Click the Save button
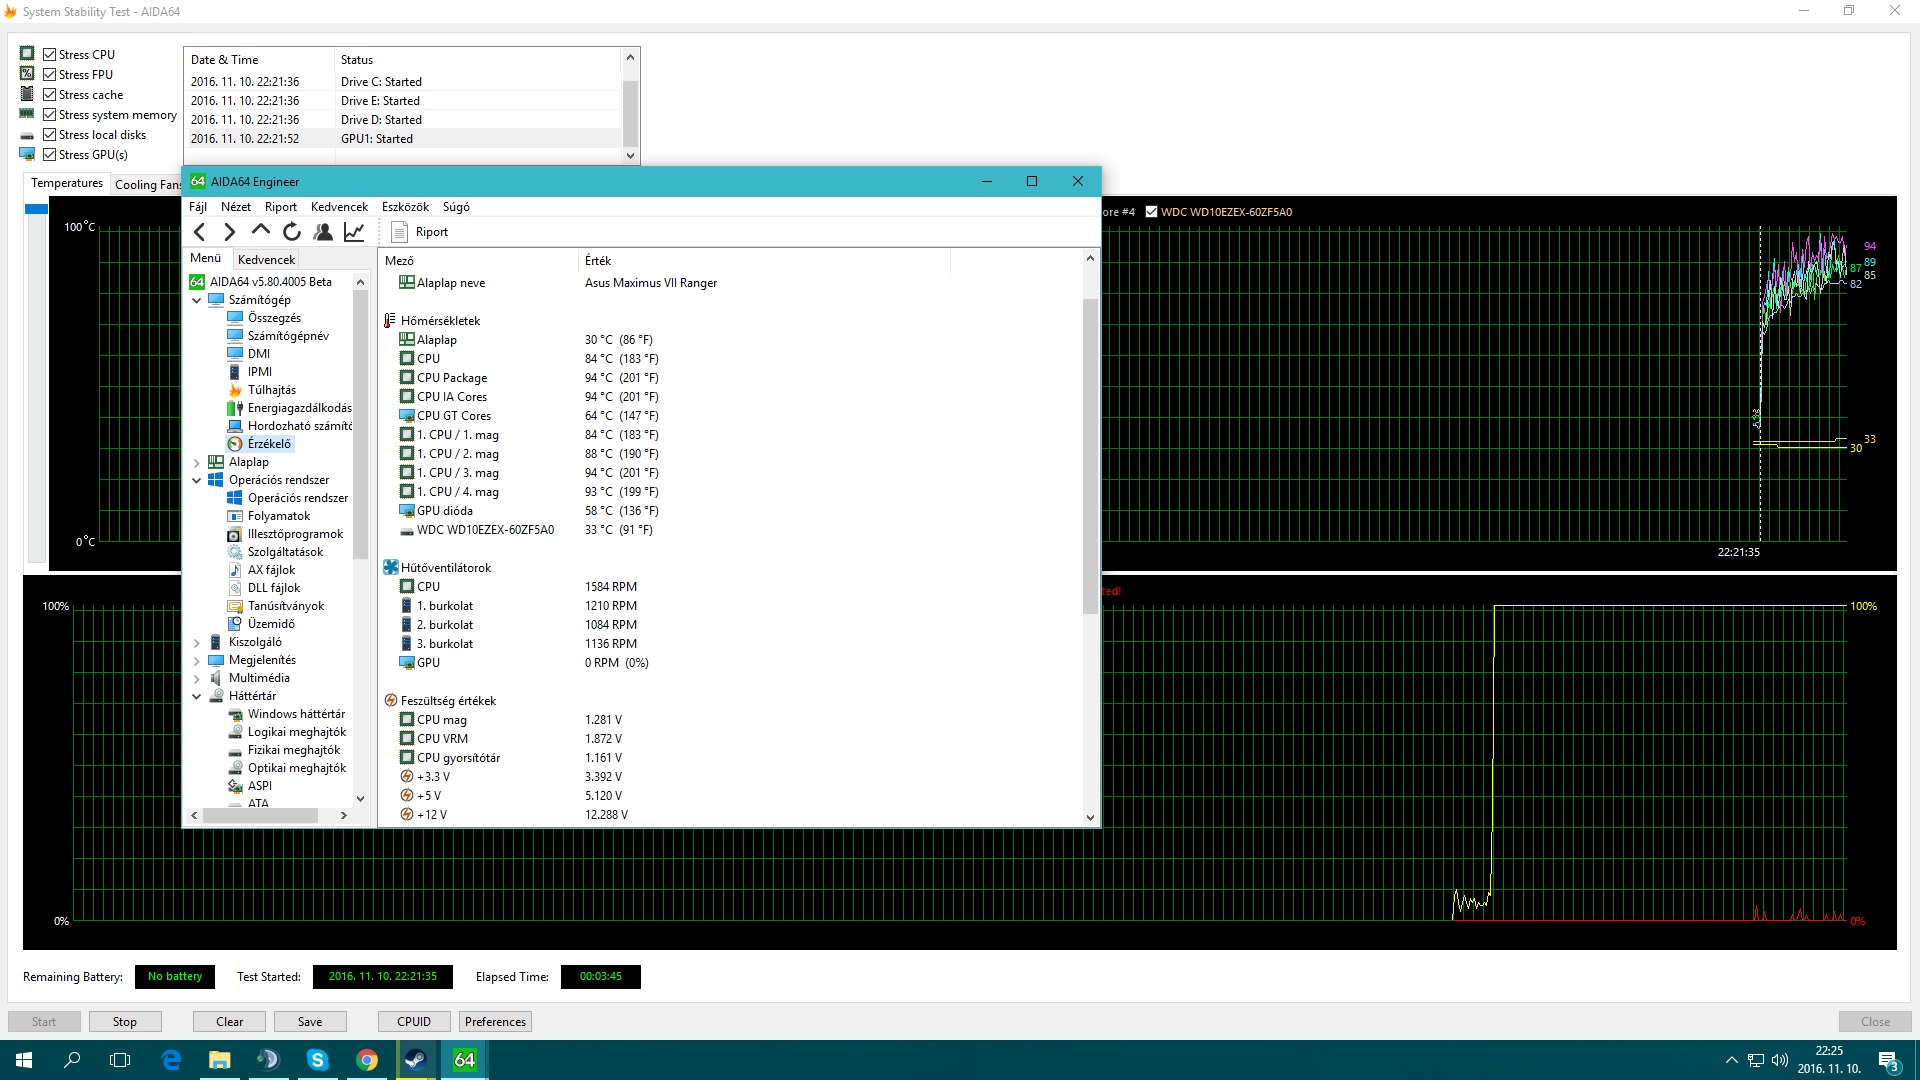1920x1080 pixels. tap(310, 1022)
